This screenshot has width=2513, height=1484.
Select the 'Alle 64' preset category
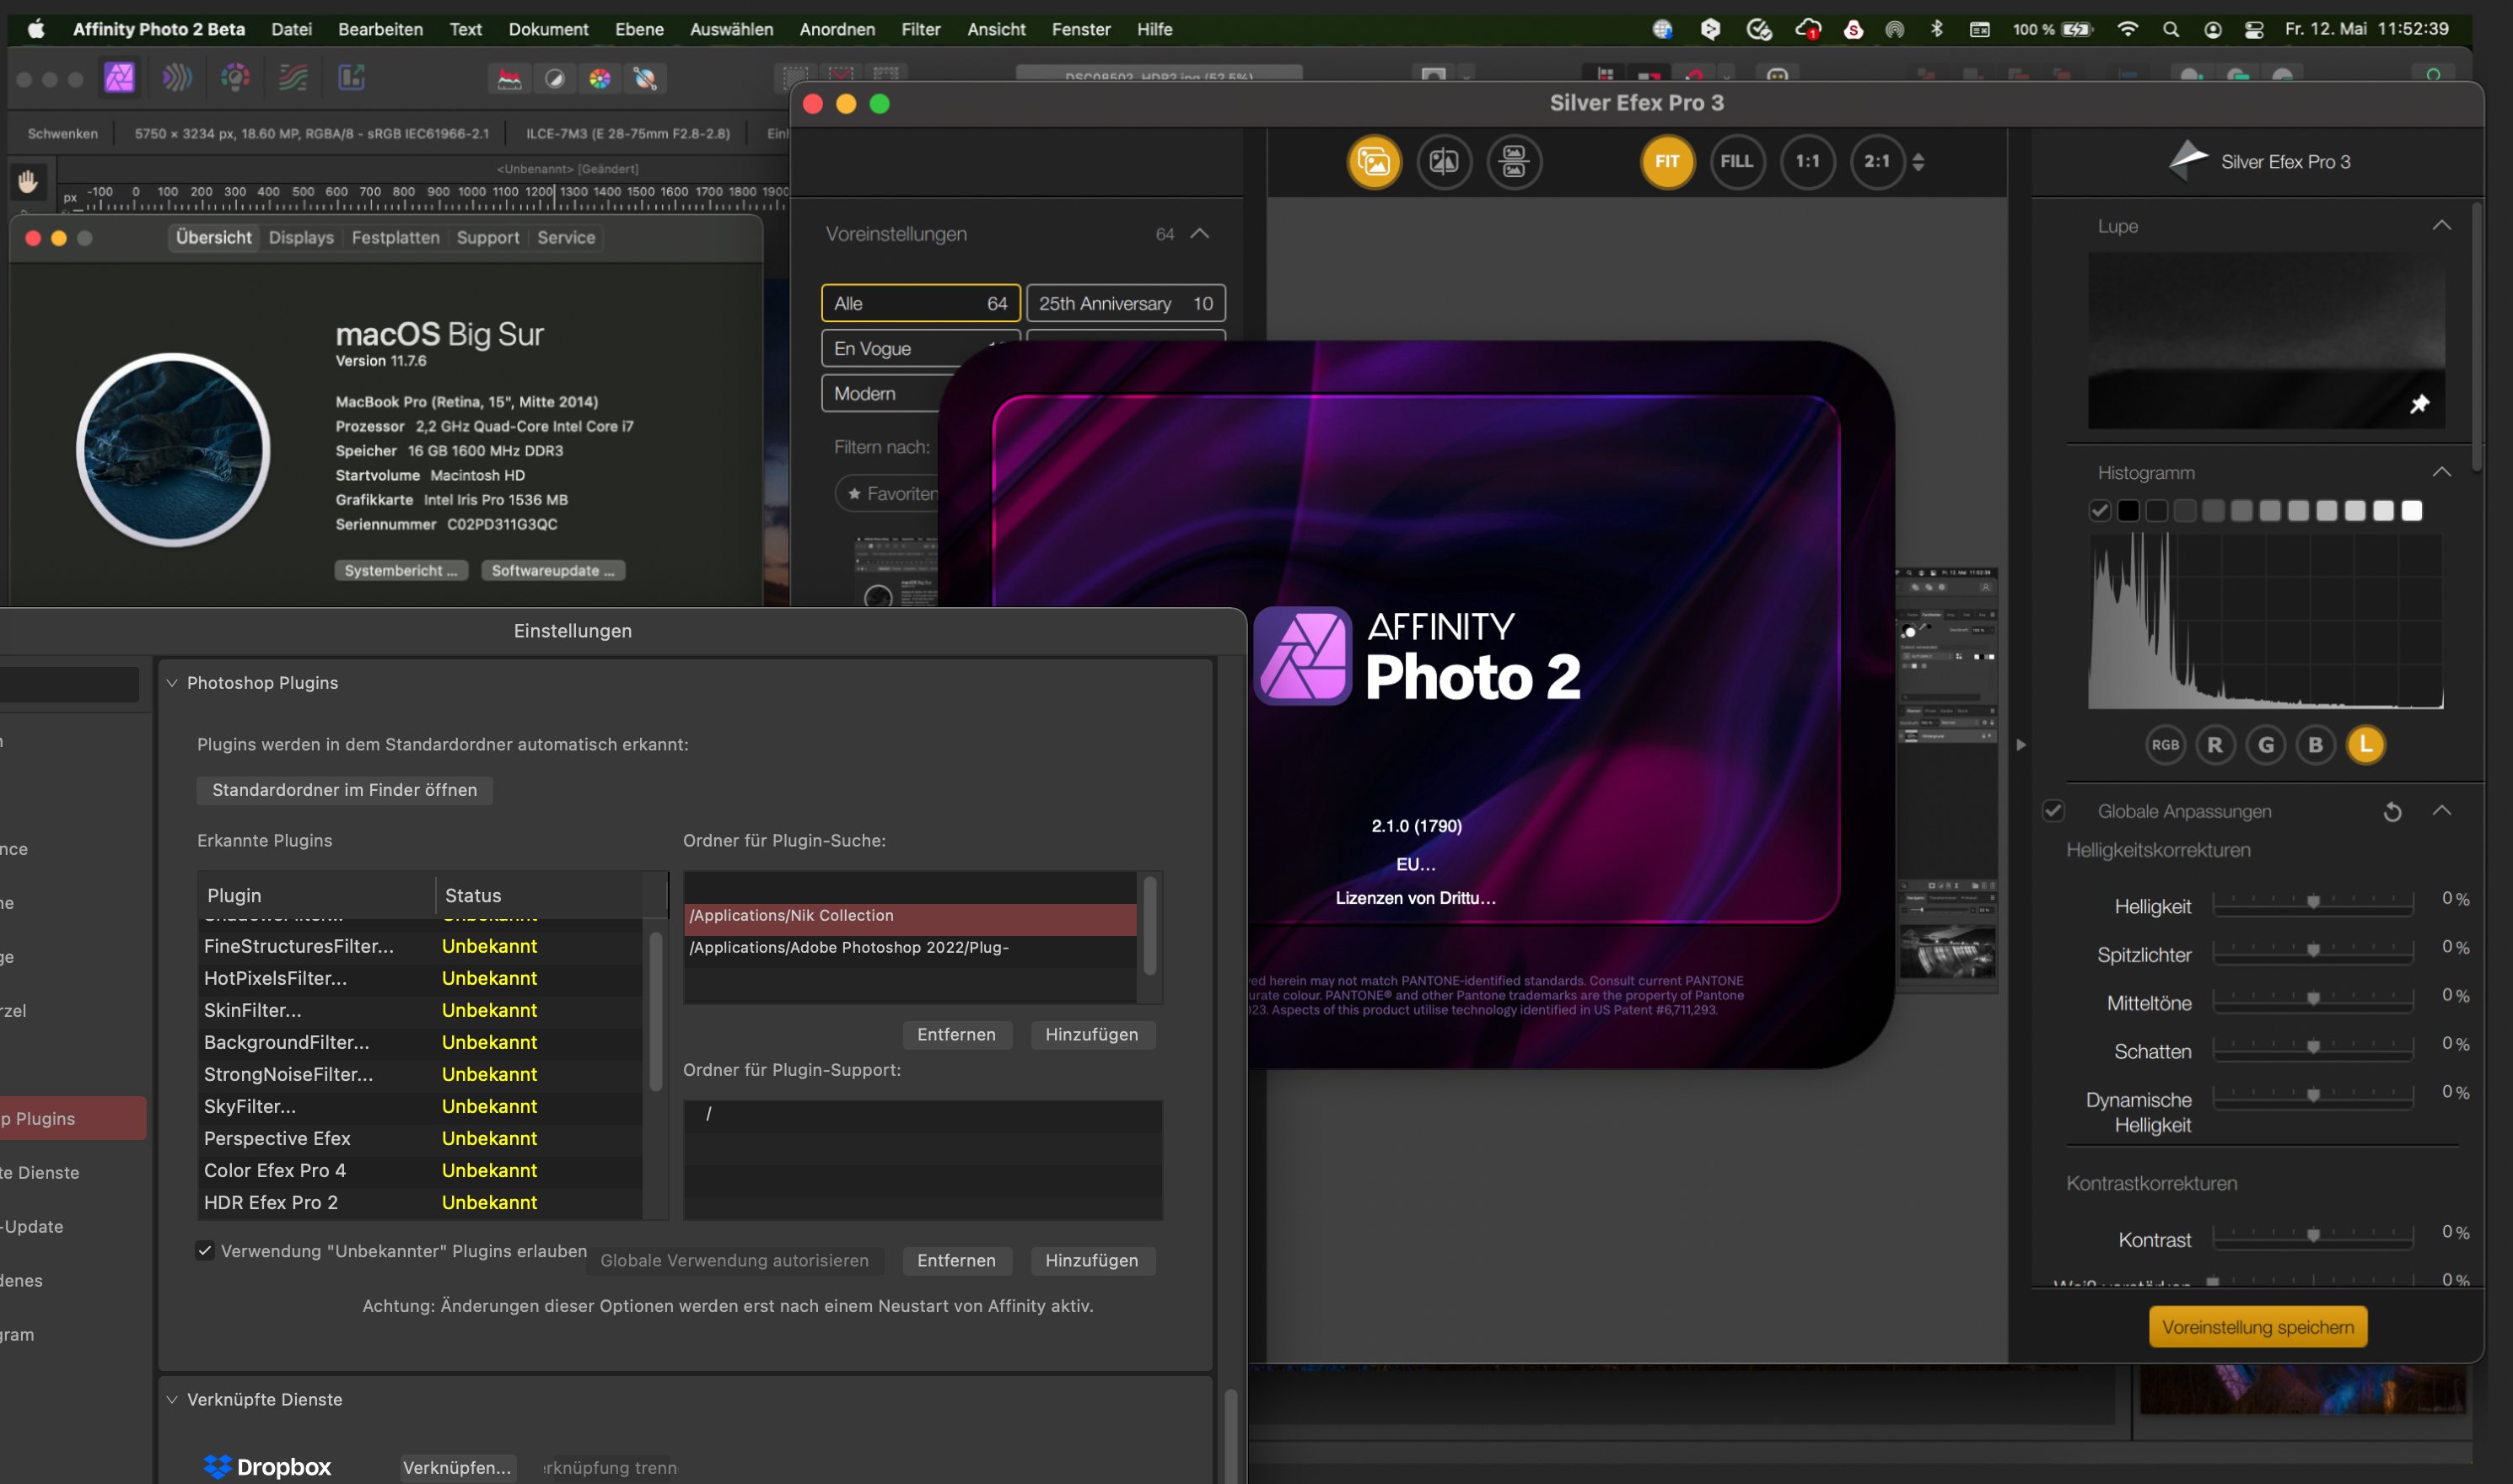pyautogui.click(x=920, y=303)
